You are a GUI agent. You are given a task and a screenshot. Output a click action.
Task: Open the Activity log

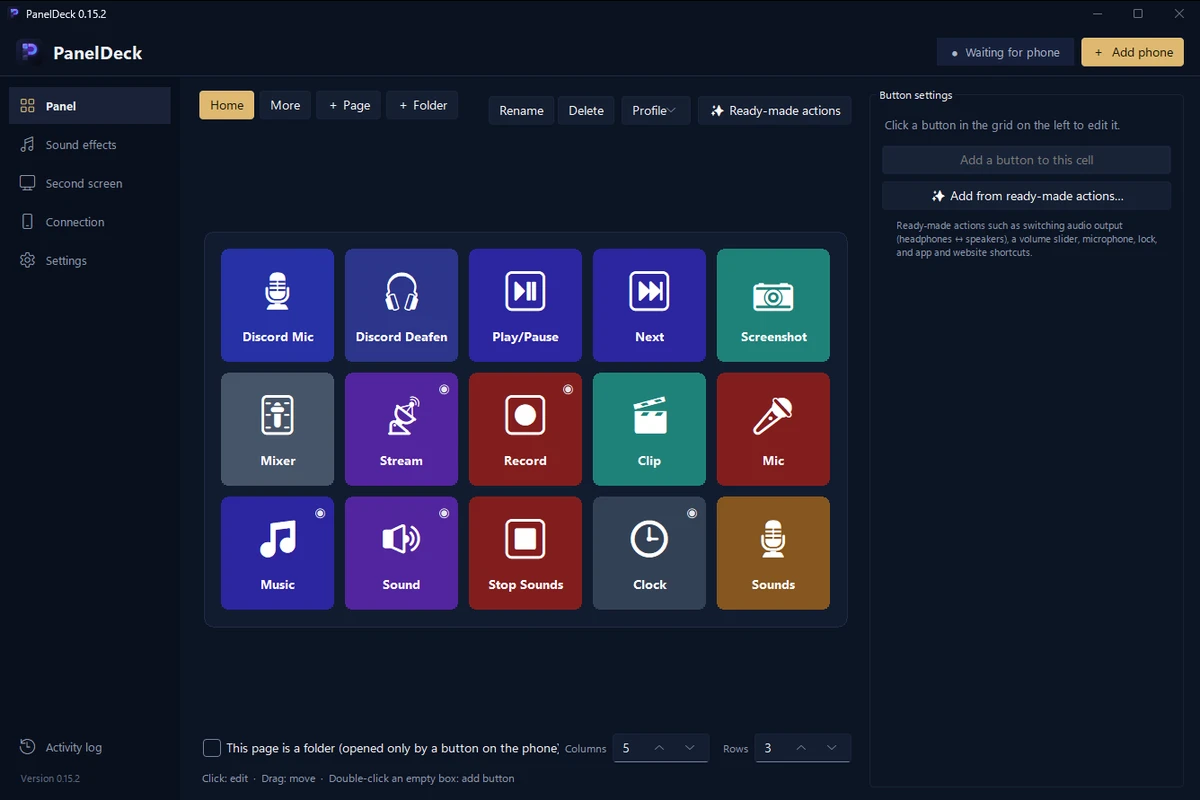(x=90, y=748)
